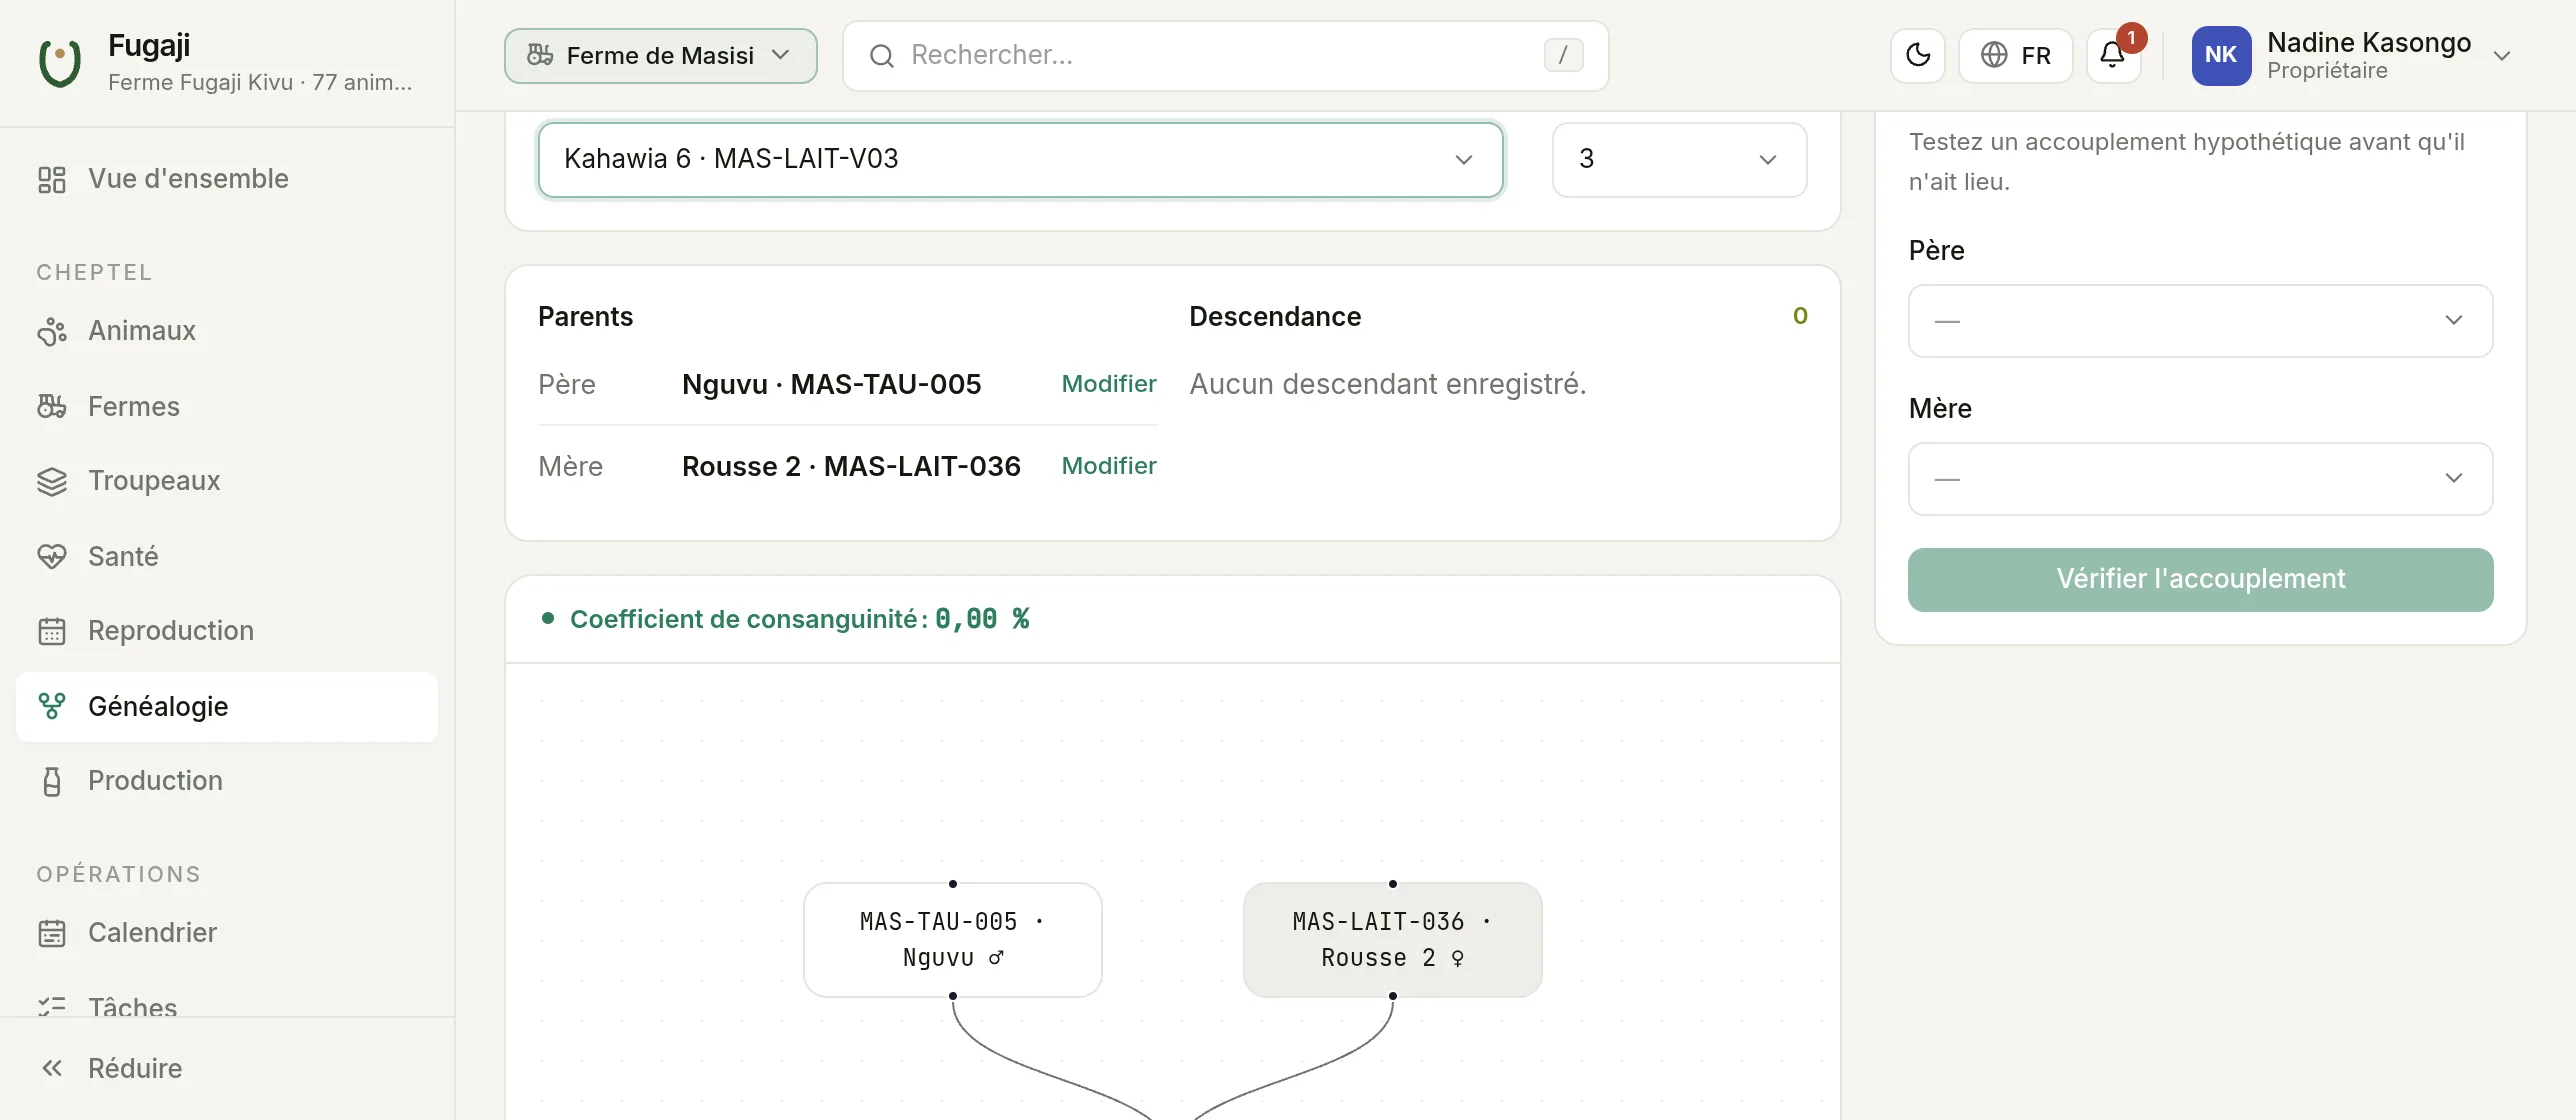Click the Santé heart icon

pos(52,556)
